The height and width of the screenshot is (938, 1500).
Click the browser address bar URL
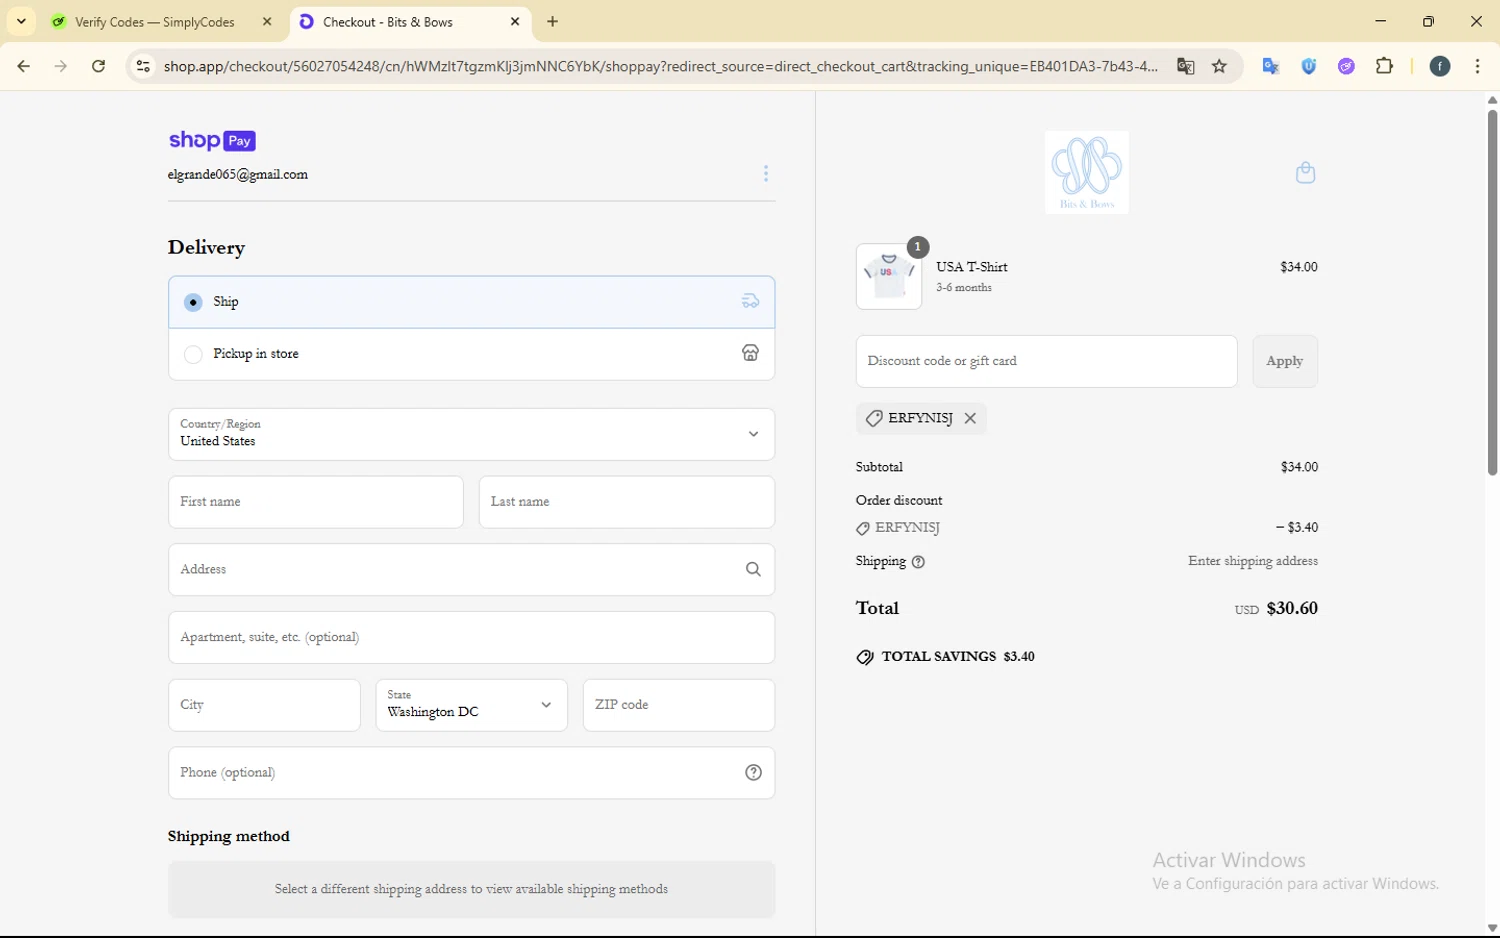pyautogui.click(x=661, y=66)
